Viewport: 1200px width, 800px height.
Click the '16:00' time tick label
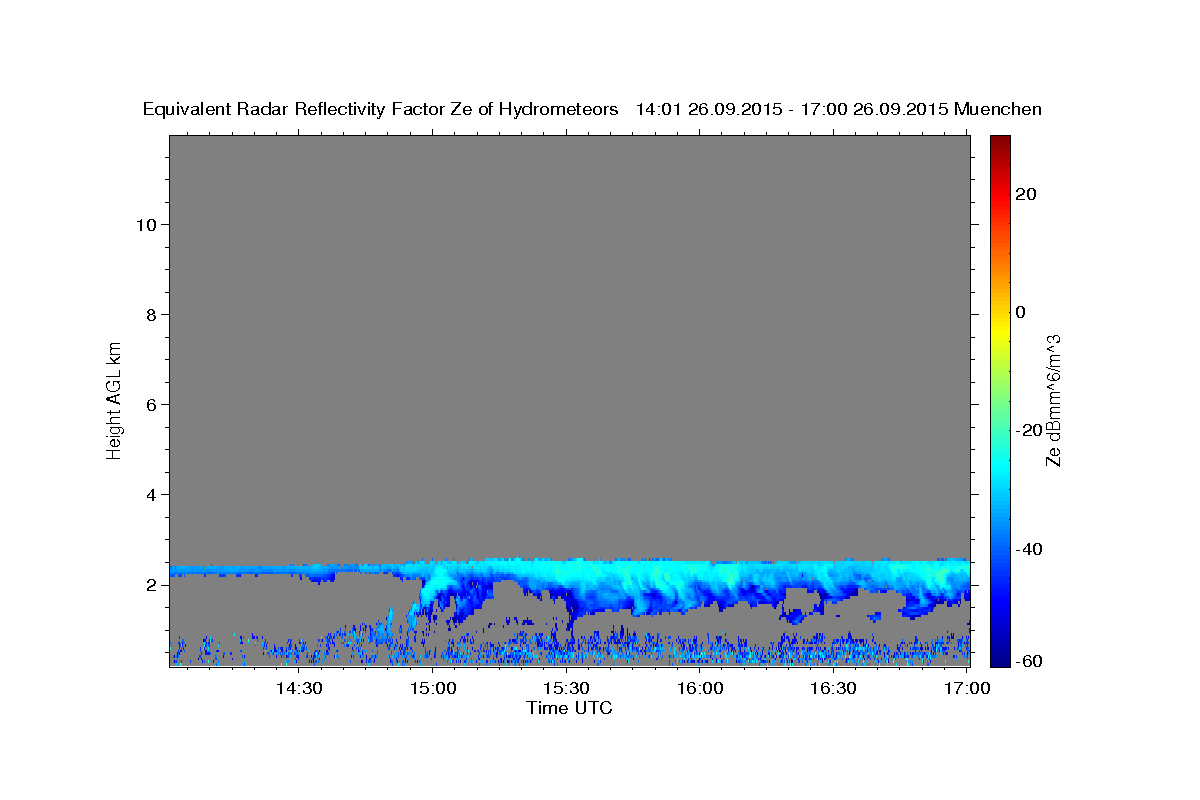click(700, 688)
